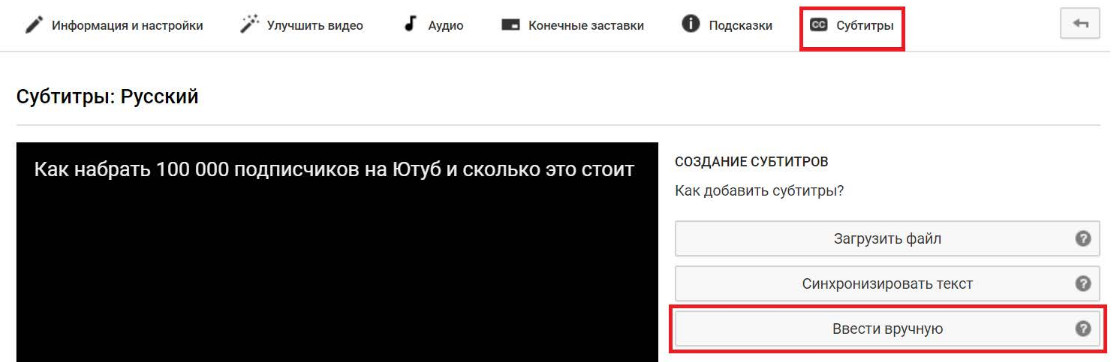
Task: Open the Подсказки tab
Action: tap(727, 26)
